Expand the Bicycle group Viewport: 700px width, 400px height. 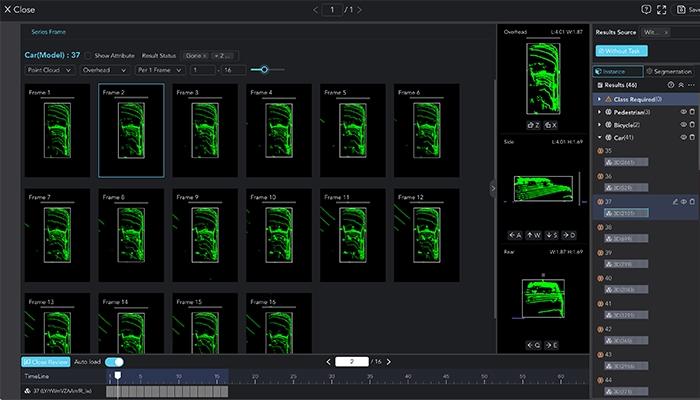pos(600,125)
